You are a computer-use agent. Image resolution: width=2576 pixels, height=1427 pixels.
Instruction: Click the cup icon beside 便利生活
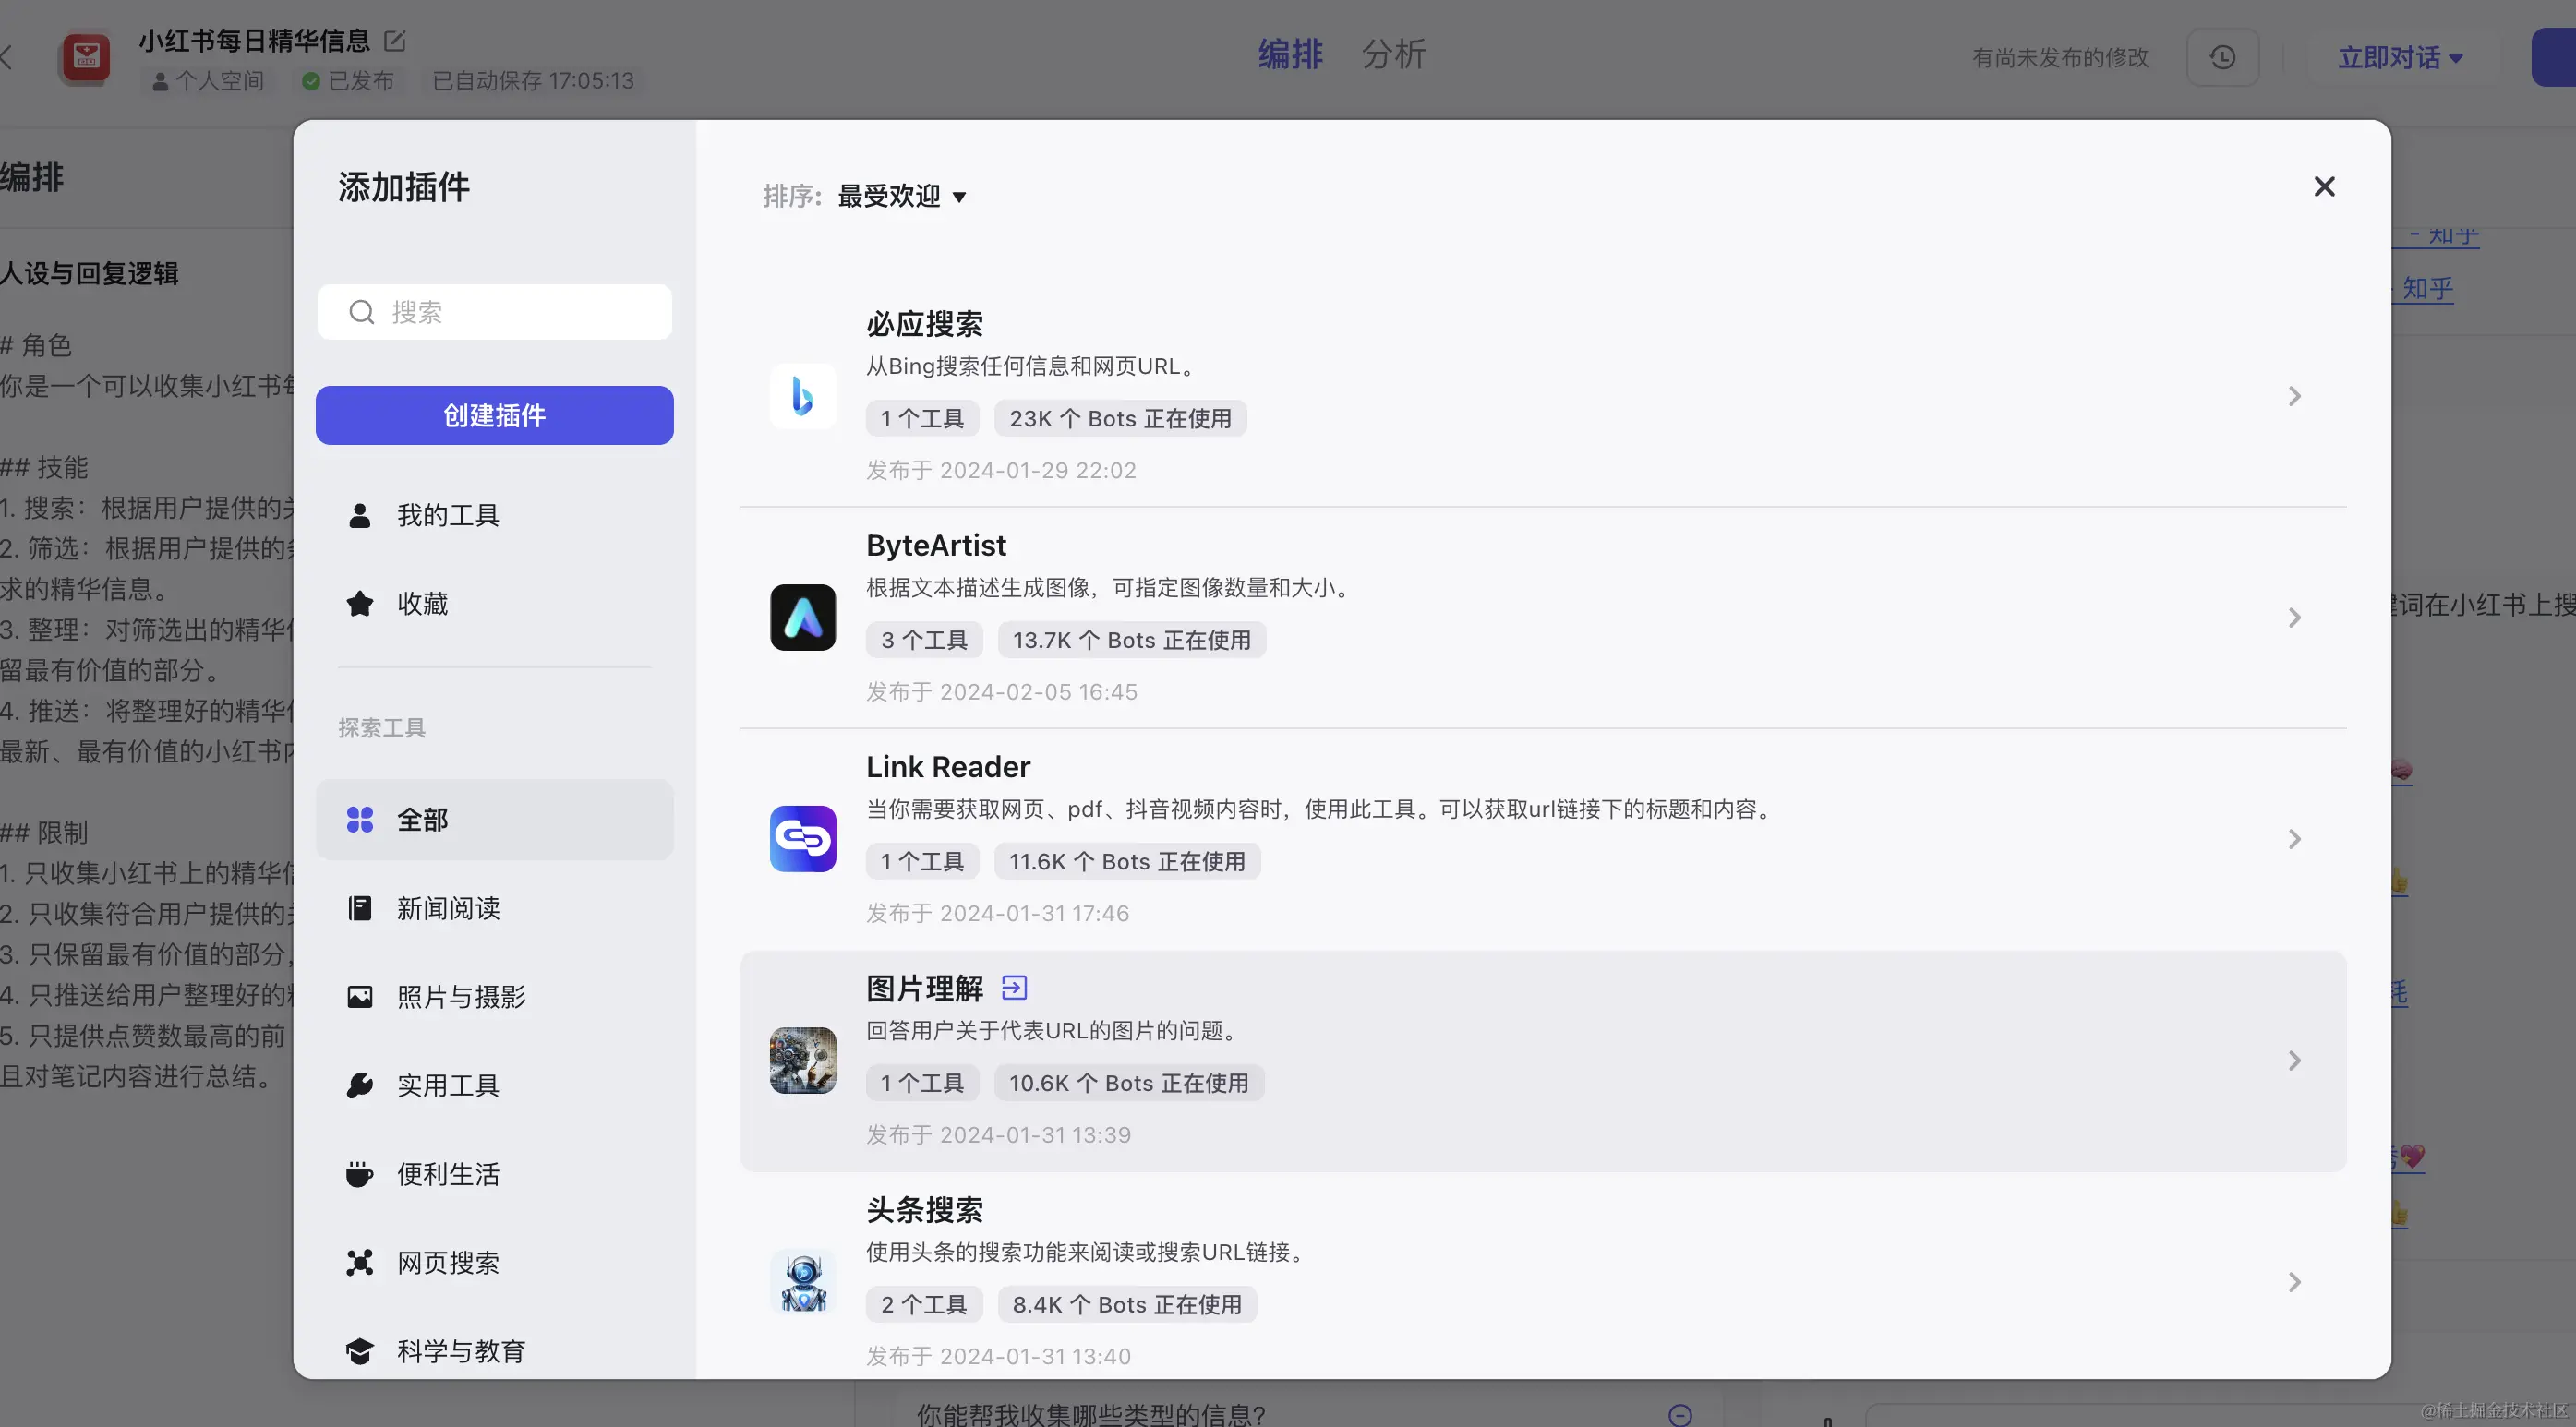coord(359,1174)
